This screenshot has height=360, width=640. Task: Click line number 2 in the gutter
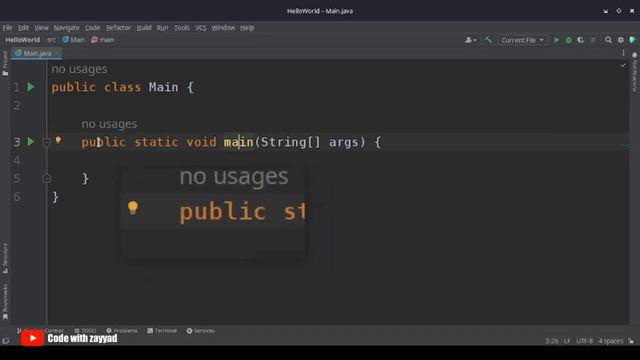17,106
